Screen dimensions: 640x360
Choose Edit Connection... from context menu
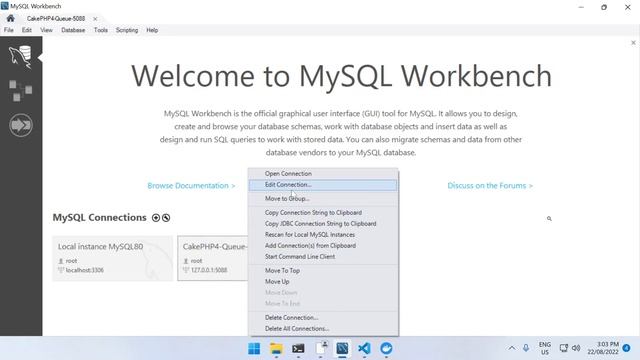323,185
